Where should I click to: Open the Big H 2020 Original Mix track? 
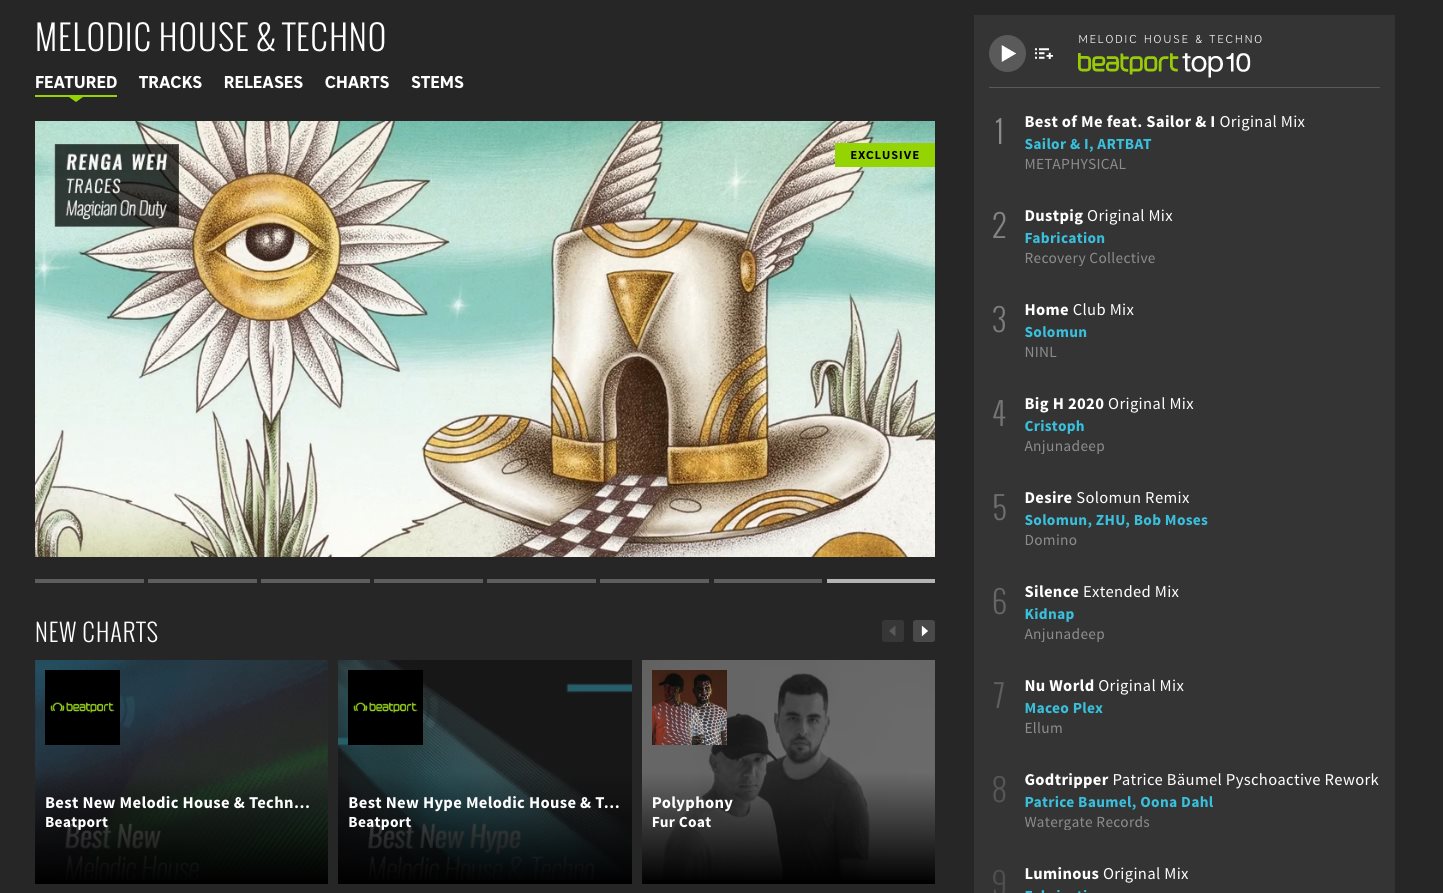pyautogui.click(x=1110, y=403)
